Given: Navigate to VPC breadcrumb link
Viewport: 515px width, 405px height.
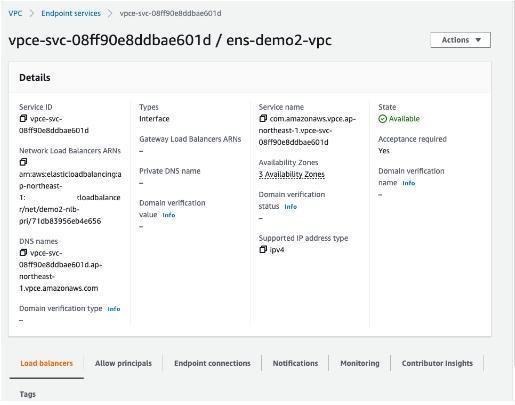Looking at the screenshot, I should (15, 13).
